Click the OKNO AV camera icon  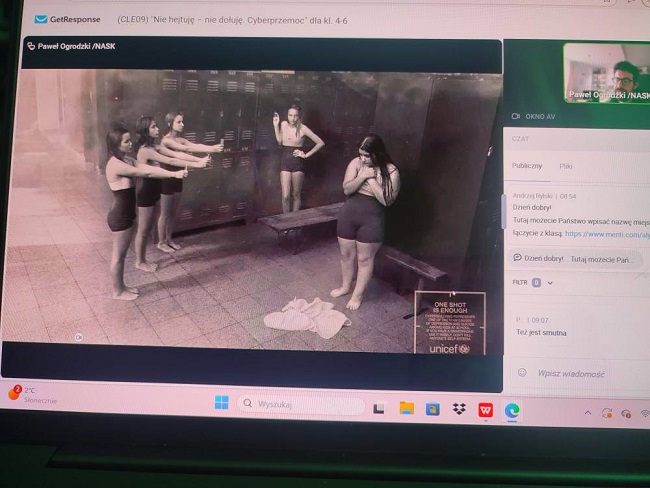[x=517, y=116]
